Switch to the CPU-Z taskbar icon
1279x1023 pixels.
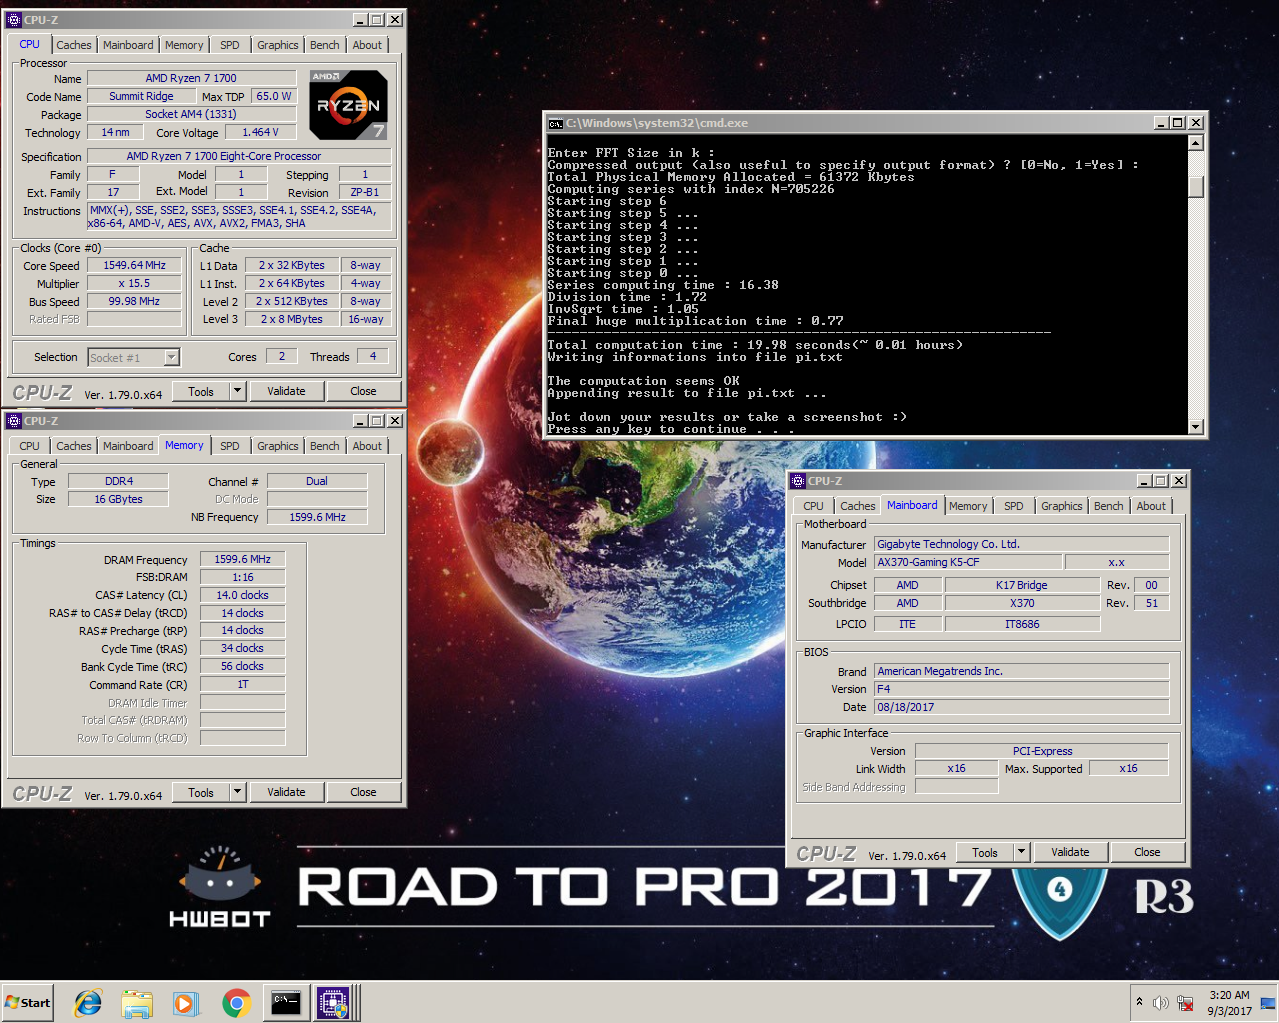pos(334,1003)
